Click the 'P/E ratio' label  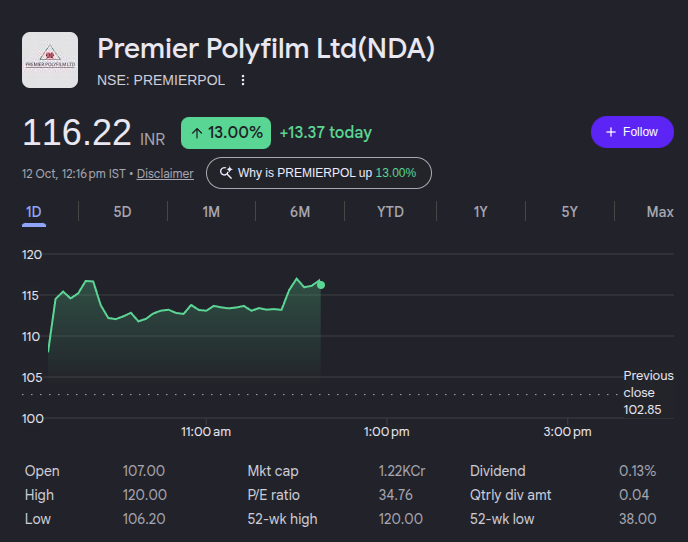tap(274, 495)
